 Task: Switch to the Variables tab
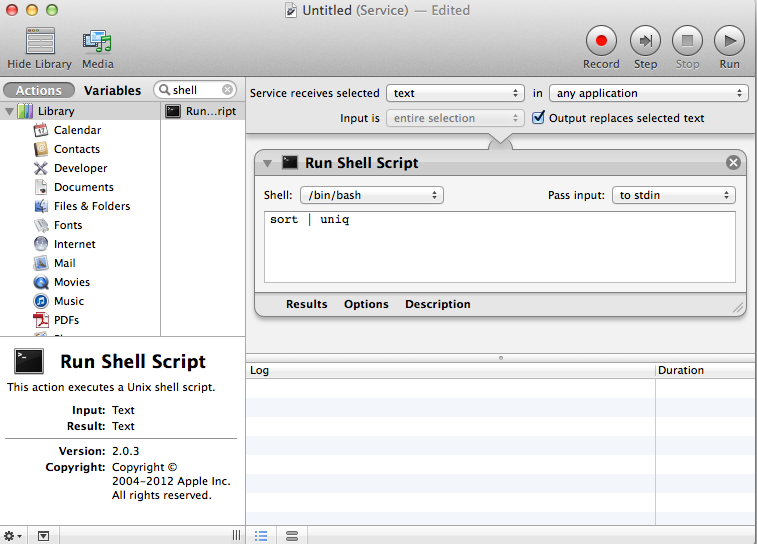point(112,90)
